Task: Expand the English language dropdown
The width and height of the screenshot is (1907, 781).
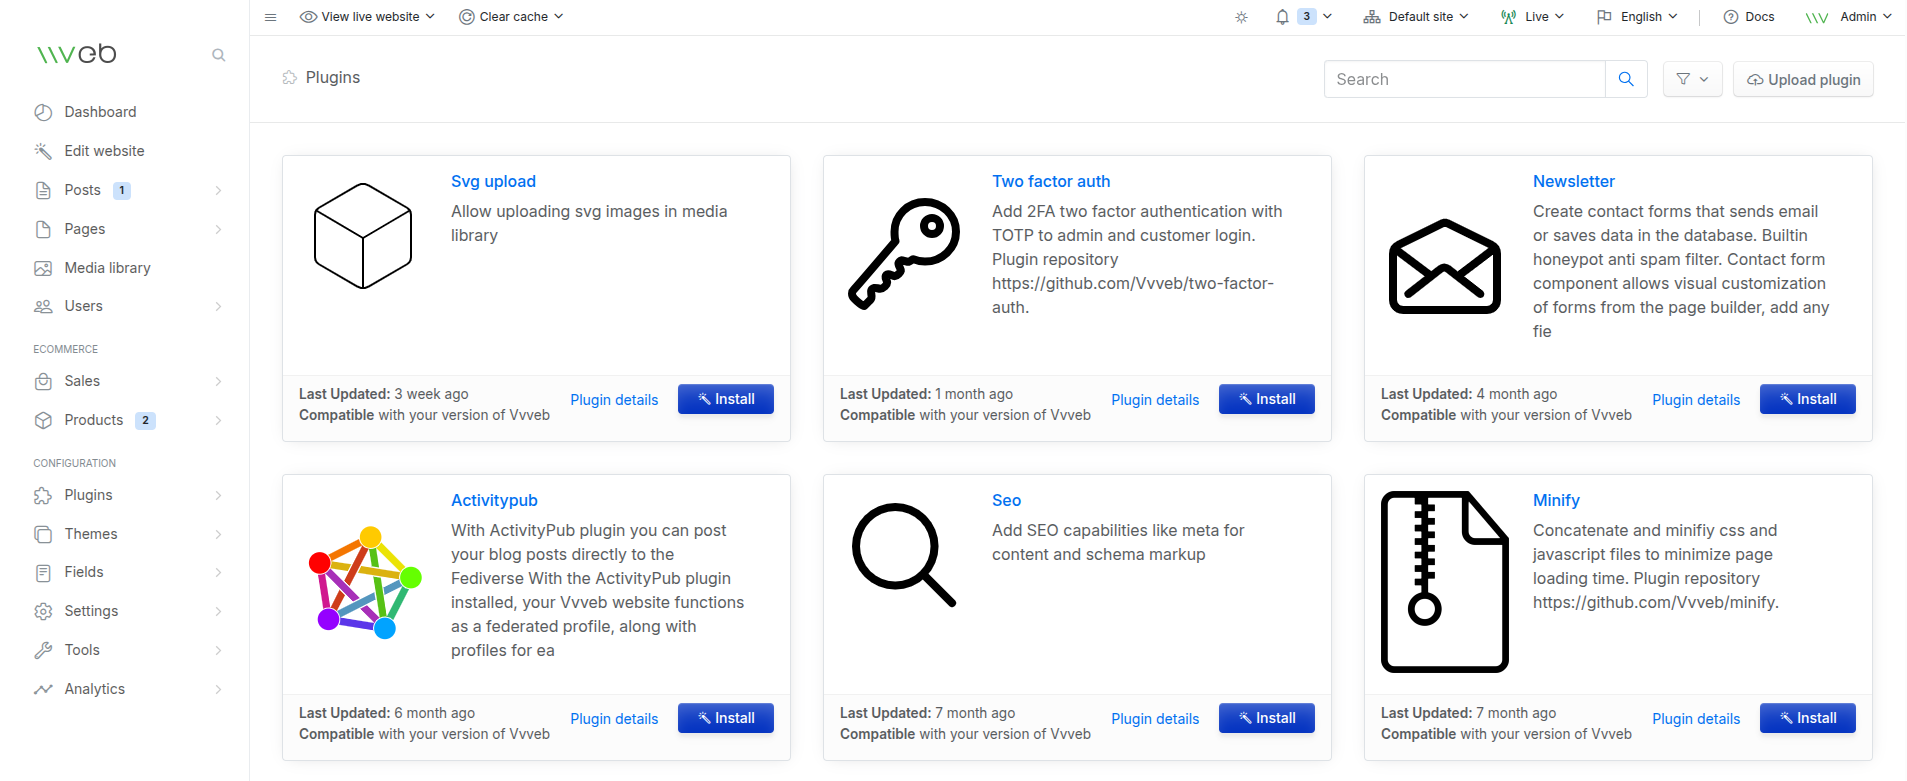Action: click(1637, 17)
